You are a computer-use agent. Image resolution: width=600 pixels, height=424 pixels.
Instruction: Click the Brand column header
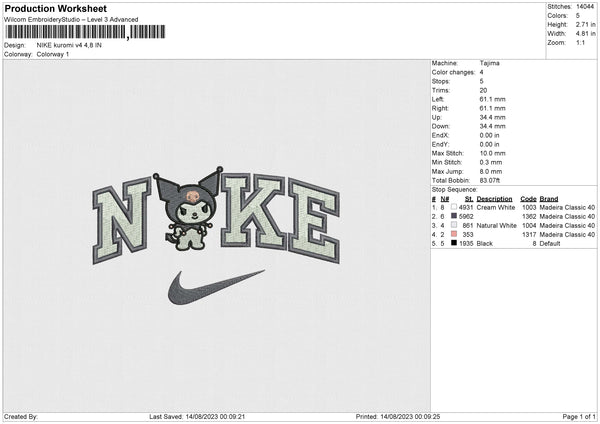(549, 199)
